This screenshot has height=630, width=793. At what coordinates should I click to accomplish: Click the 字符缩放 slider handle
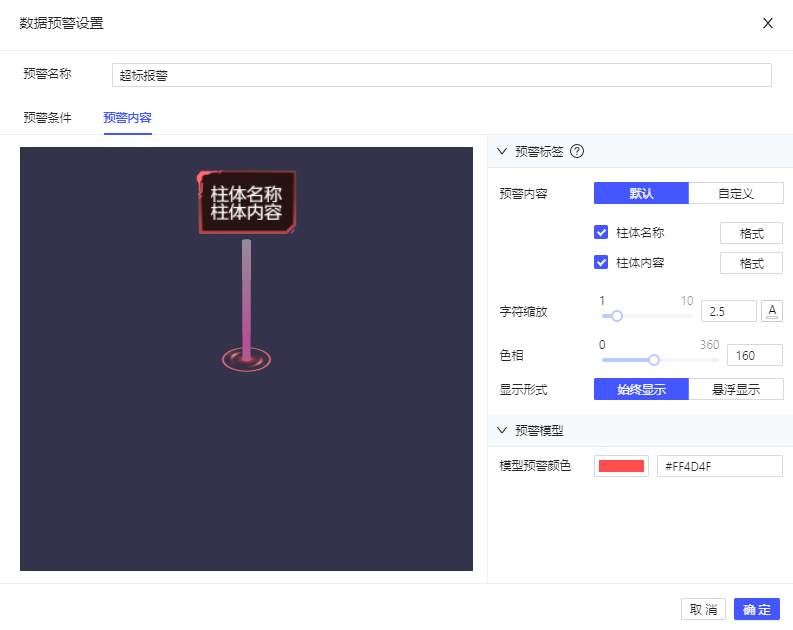616,316
